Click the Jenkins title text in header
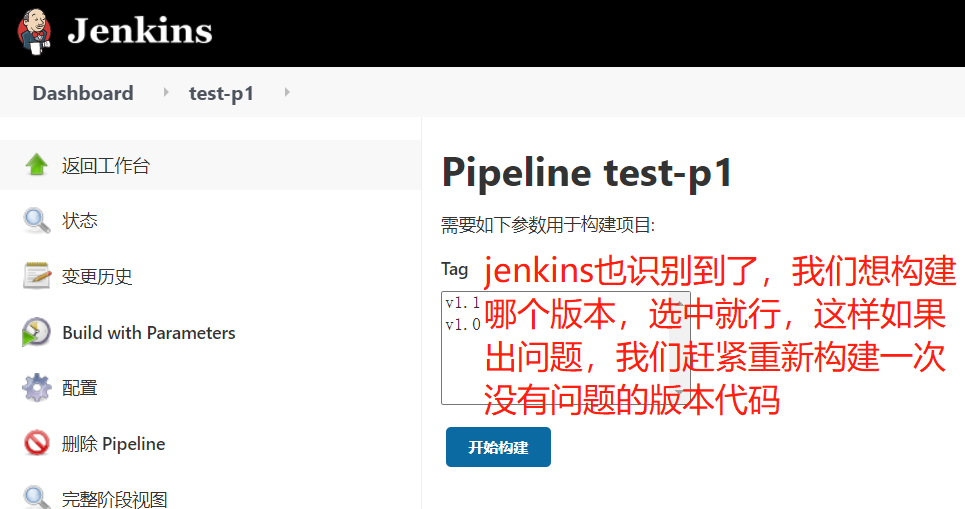The height and width of the screenshot is (509, 965). (140, 31)
